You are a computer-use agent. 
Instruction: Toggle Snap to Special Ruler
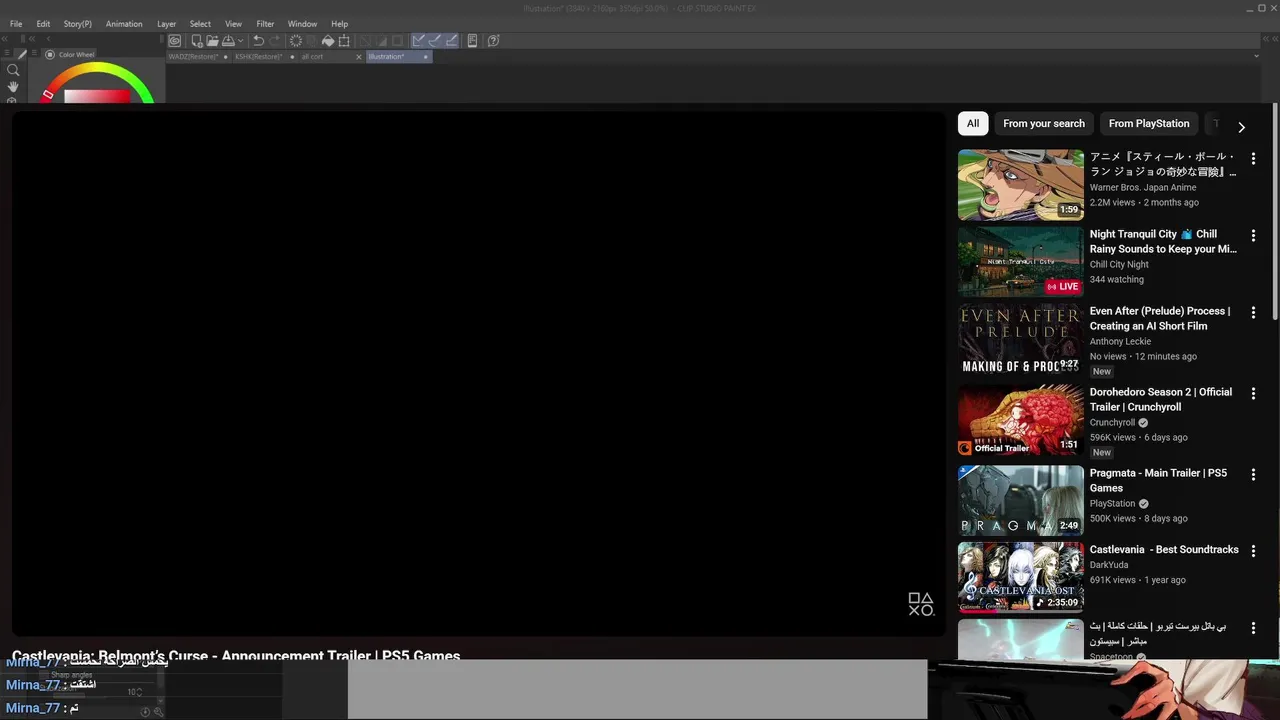pos(435,41)
